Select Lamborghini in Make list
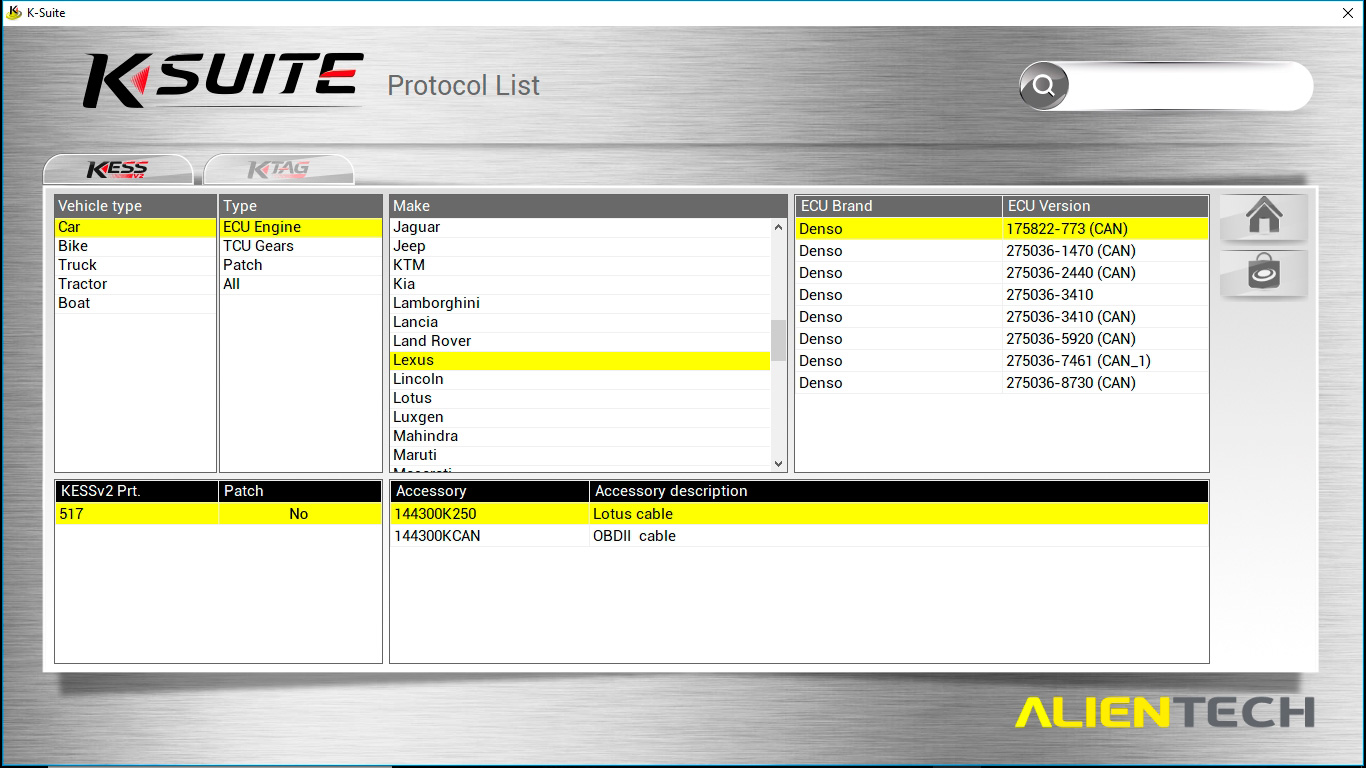The height and width of the screenshot is (768, 1366). [580, 303]
